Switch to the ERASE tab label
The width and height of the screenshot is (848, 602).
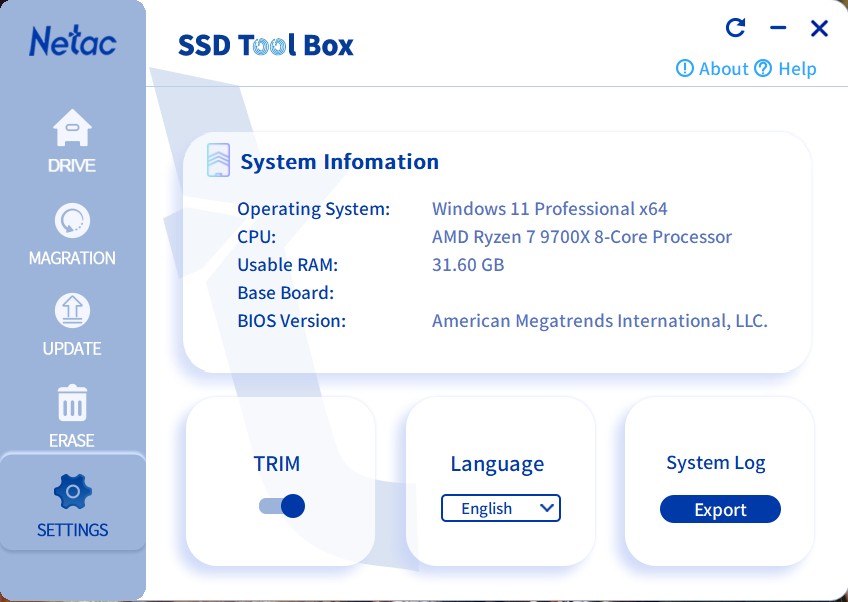(x=72, y=441)
